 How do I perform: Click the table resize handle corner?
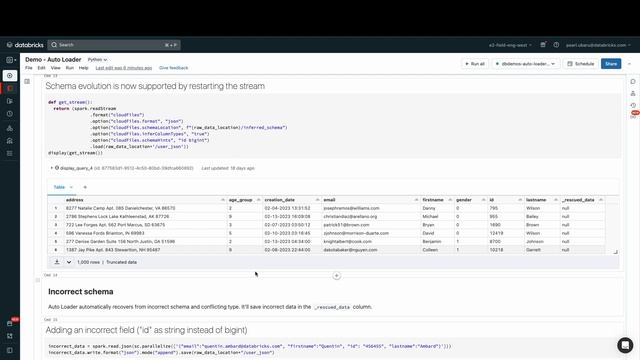point(616,252)
